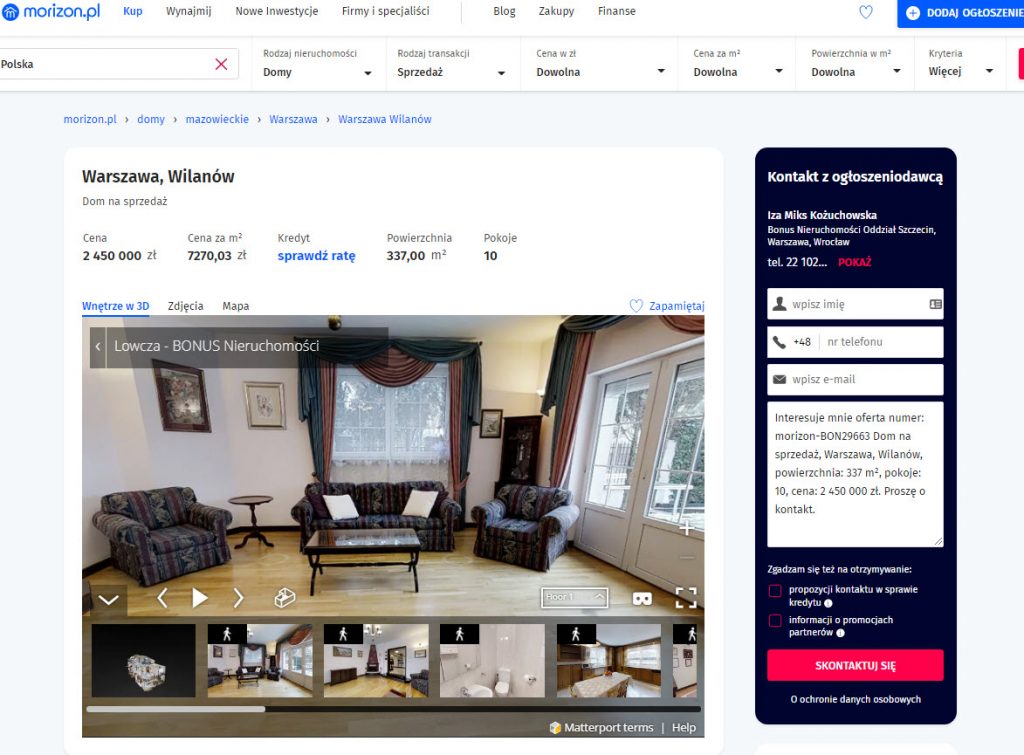Screen dimensions: 1024x755
Task: Play the 3D tour walkthrough
Action: click(200, 598)
